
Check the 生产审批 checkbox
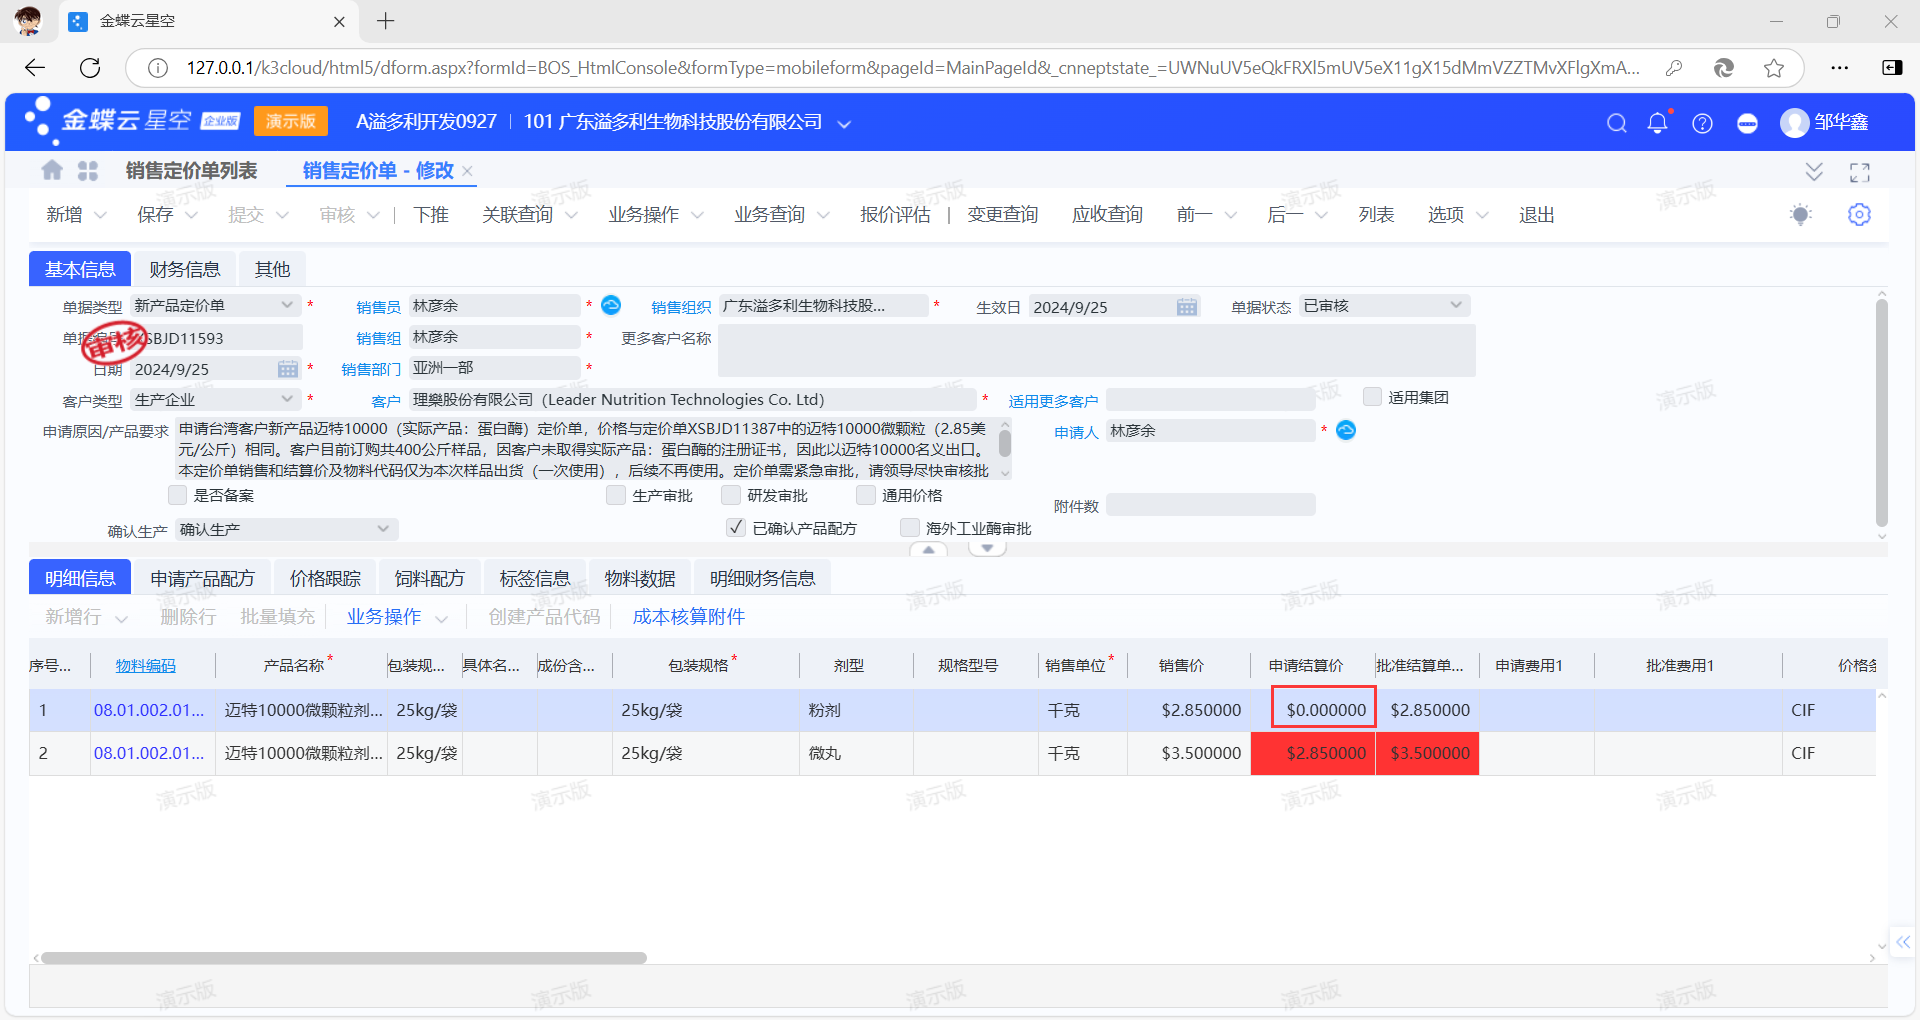[616, 495]
